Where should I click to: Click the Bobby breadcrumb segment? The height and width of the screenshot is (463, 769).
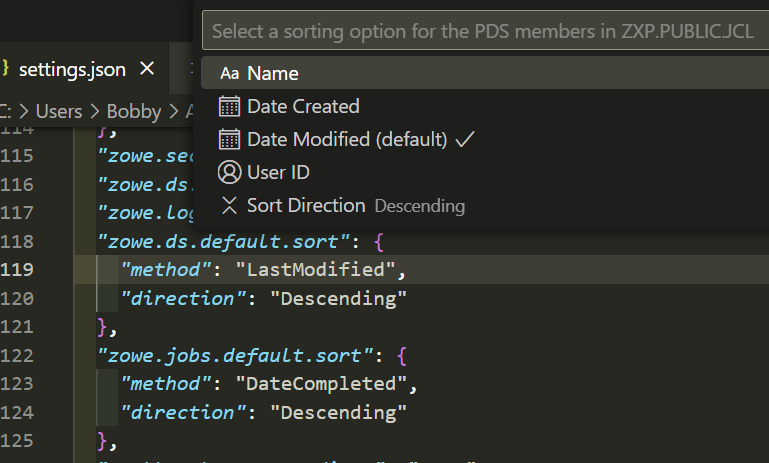coord(134,112)
